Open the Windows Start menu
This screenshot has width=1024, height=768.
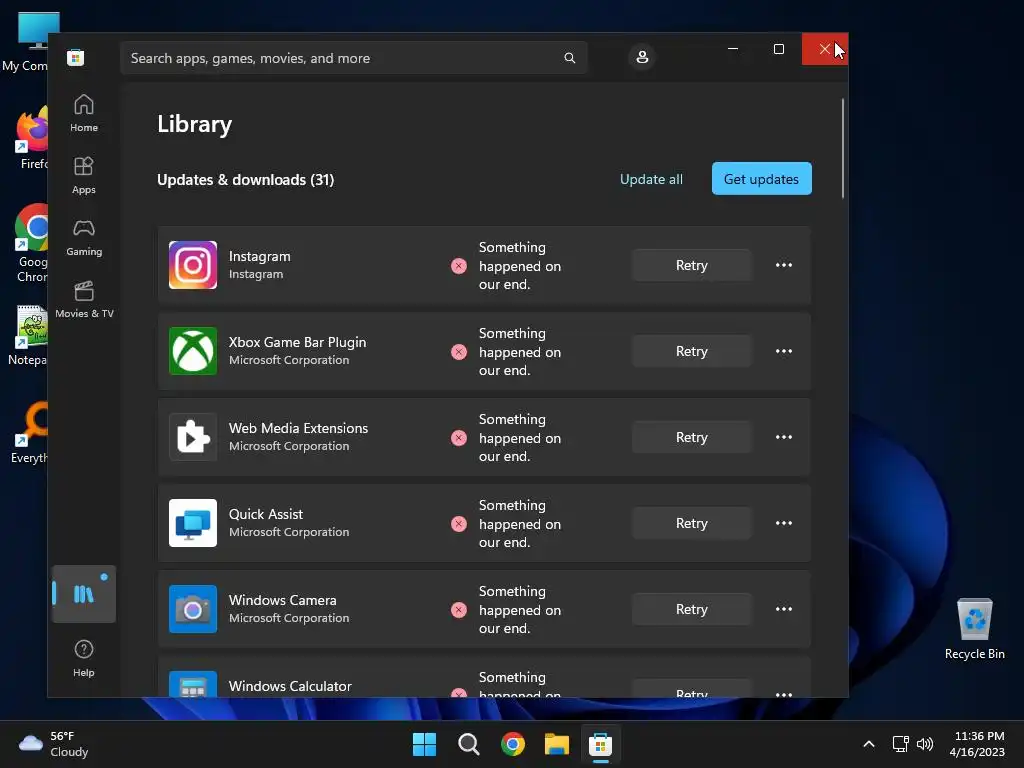[x=424, y=744]
